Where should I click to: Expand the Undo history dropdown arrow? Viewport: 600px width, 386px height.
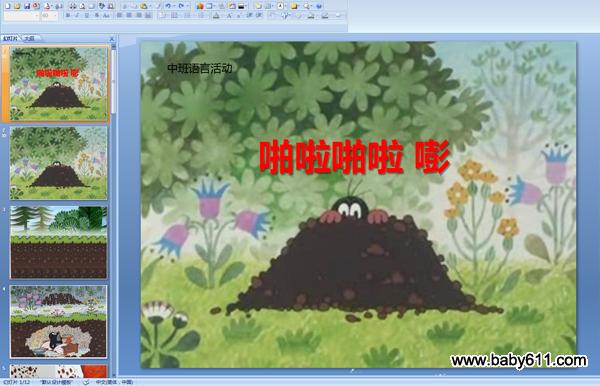point(174,6)
